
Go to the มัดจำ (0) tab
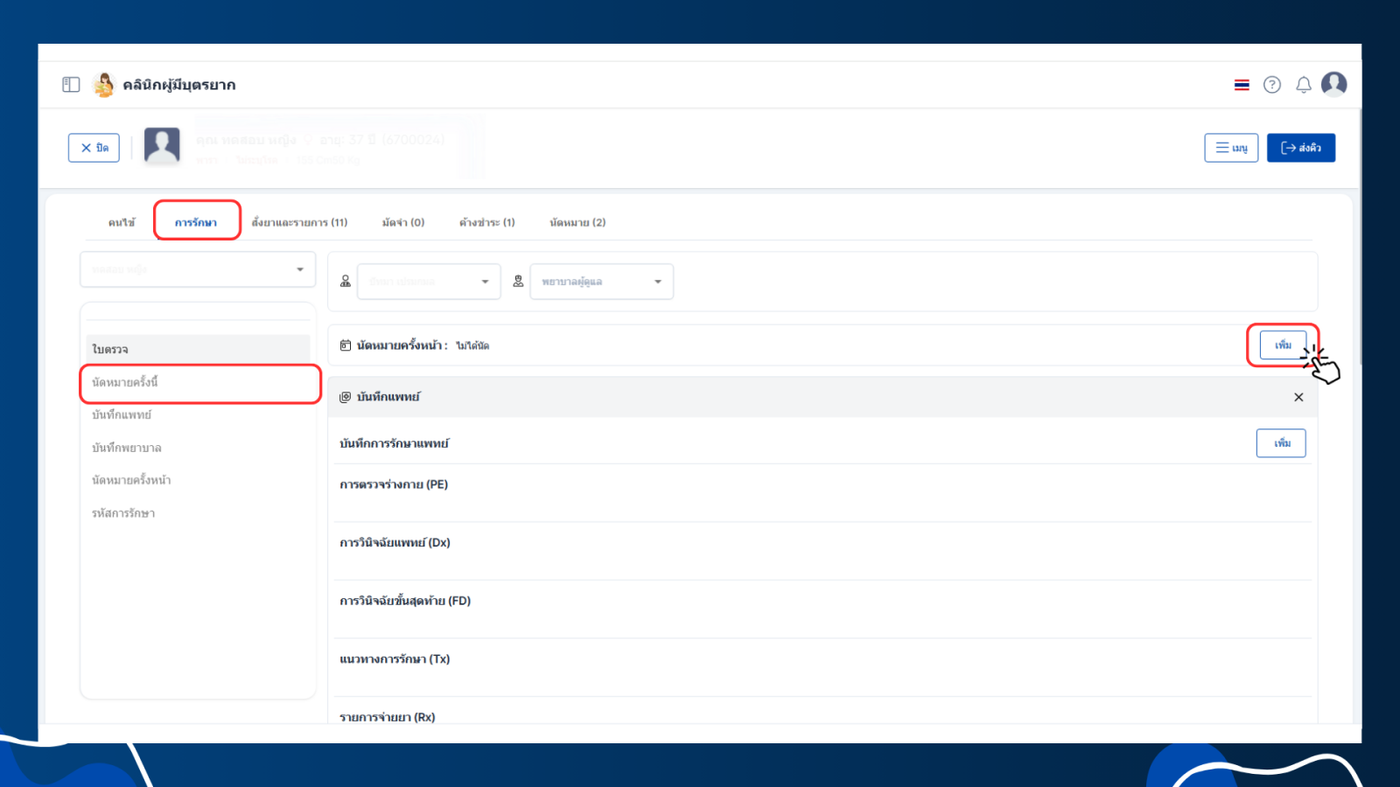[403, 222]
